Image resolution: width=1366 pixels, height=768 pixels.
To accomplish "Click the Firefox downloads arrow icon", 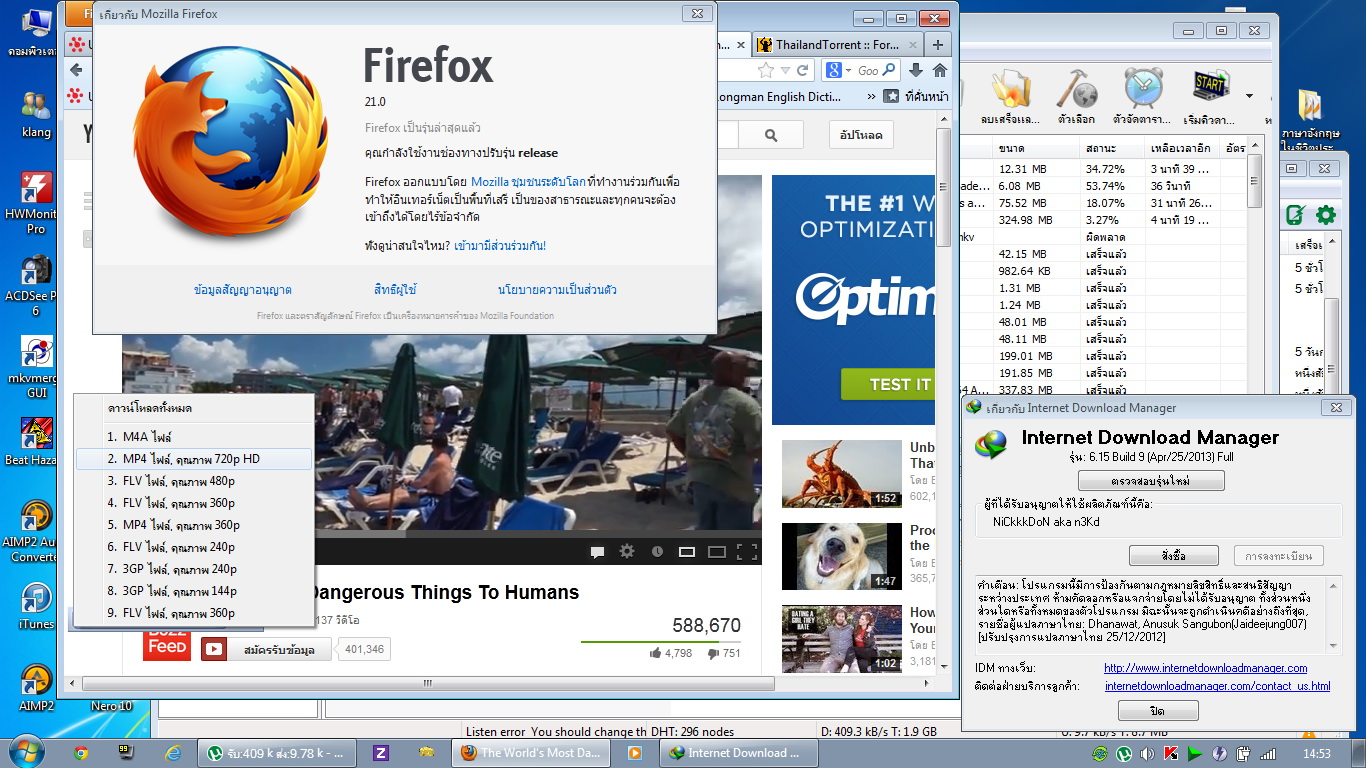I will tap(916, 70).
